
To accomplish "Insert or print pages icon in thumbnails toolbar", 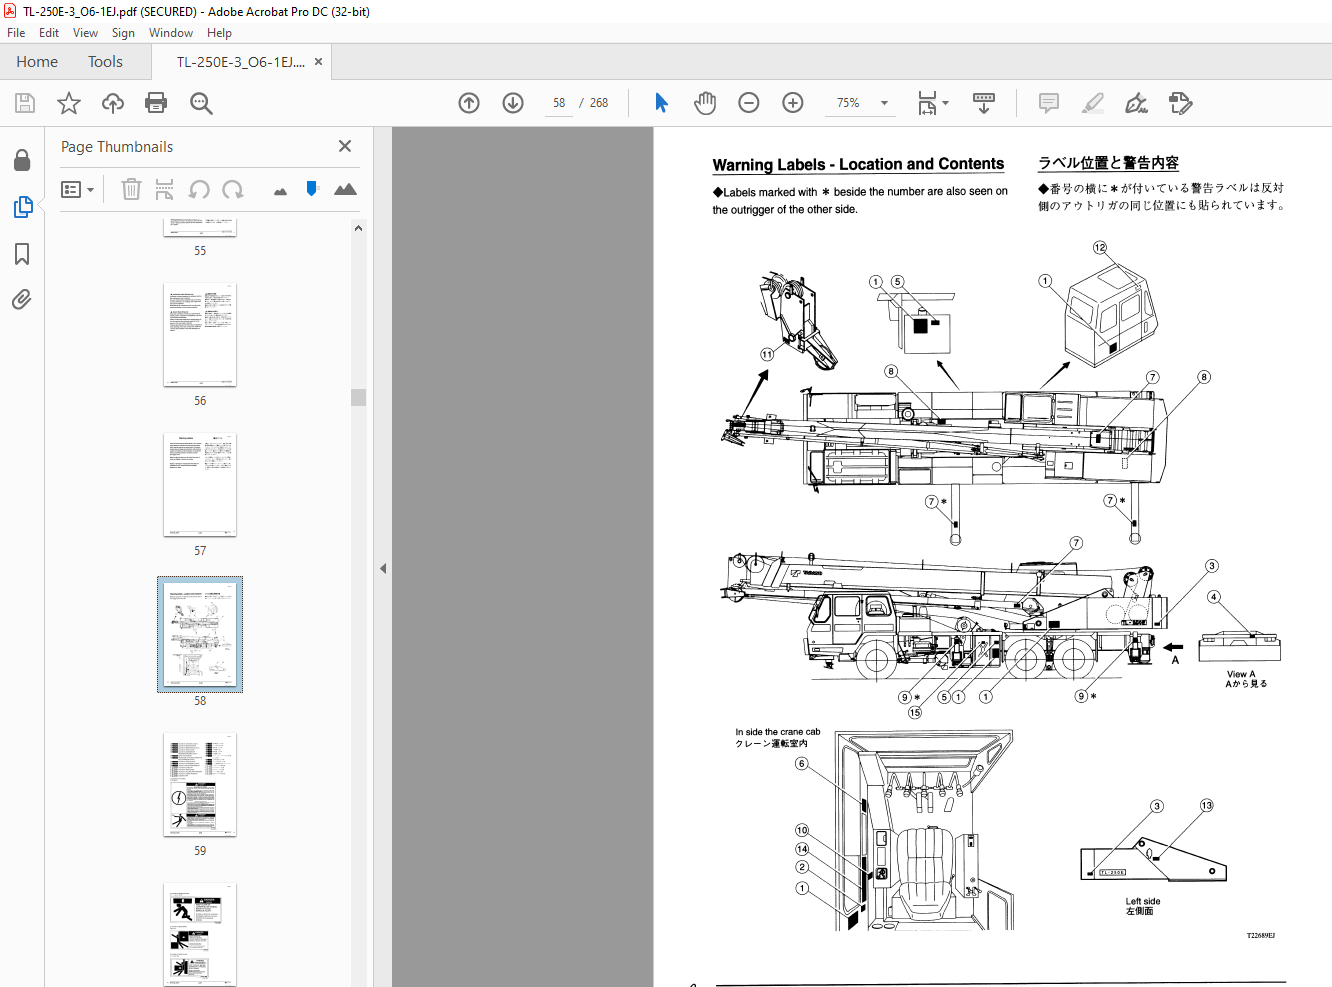I will coord(165,189).
